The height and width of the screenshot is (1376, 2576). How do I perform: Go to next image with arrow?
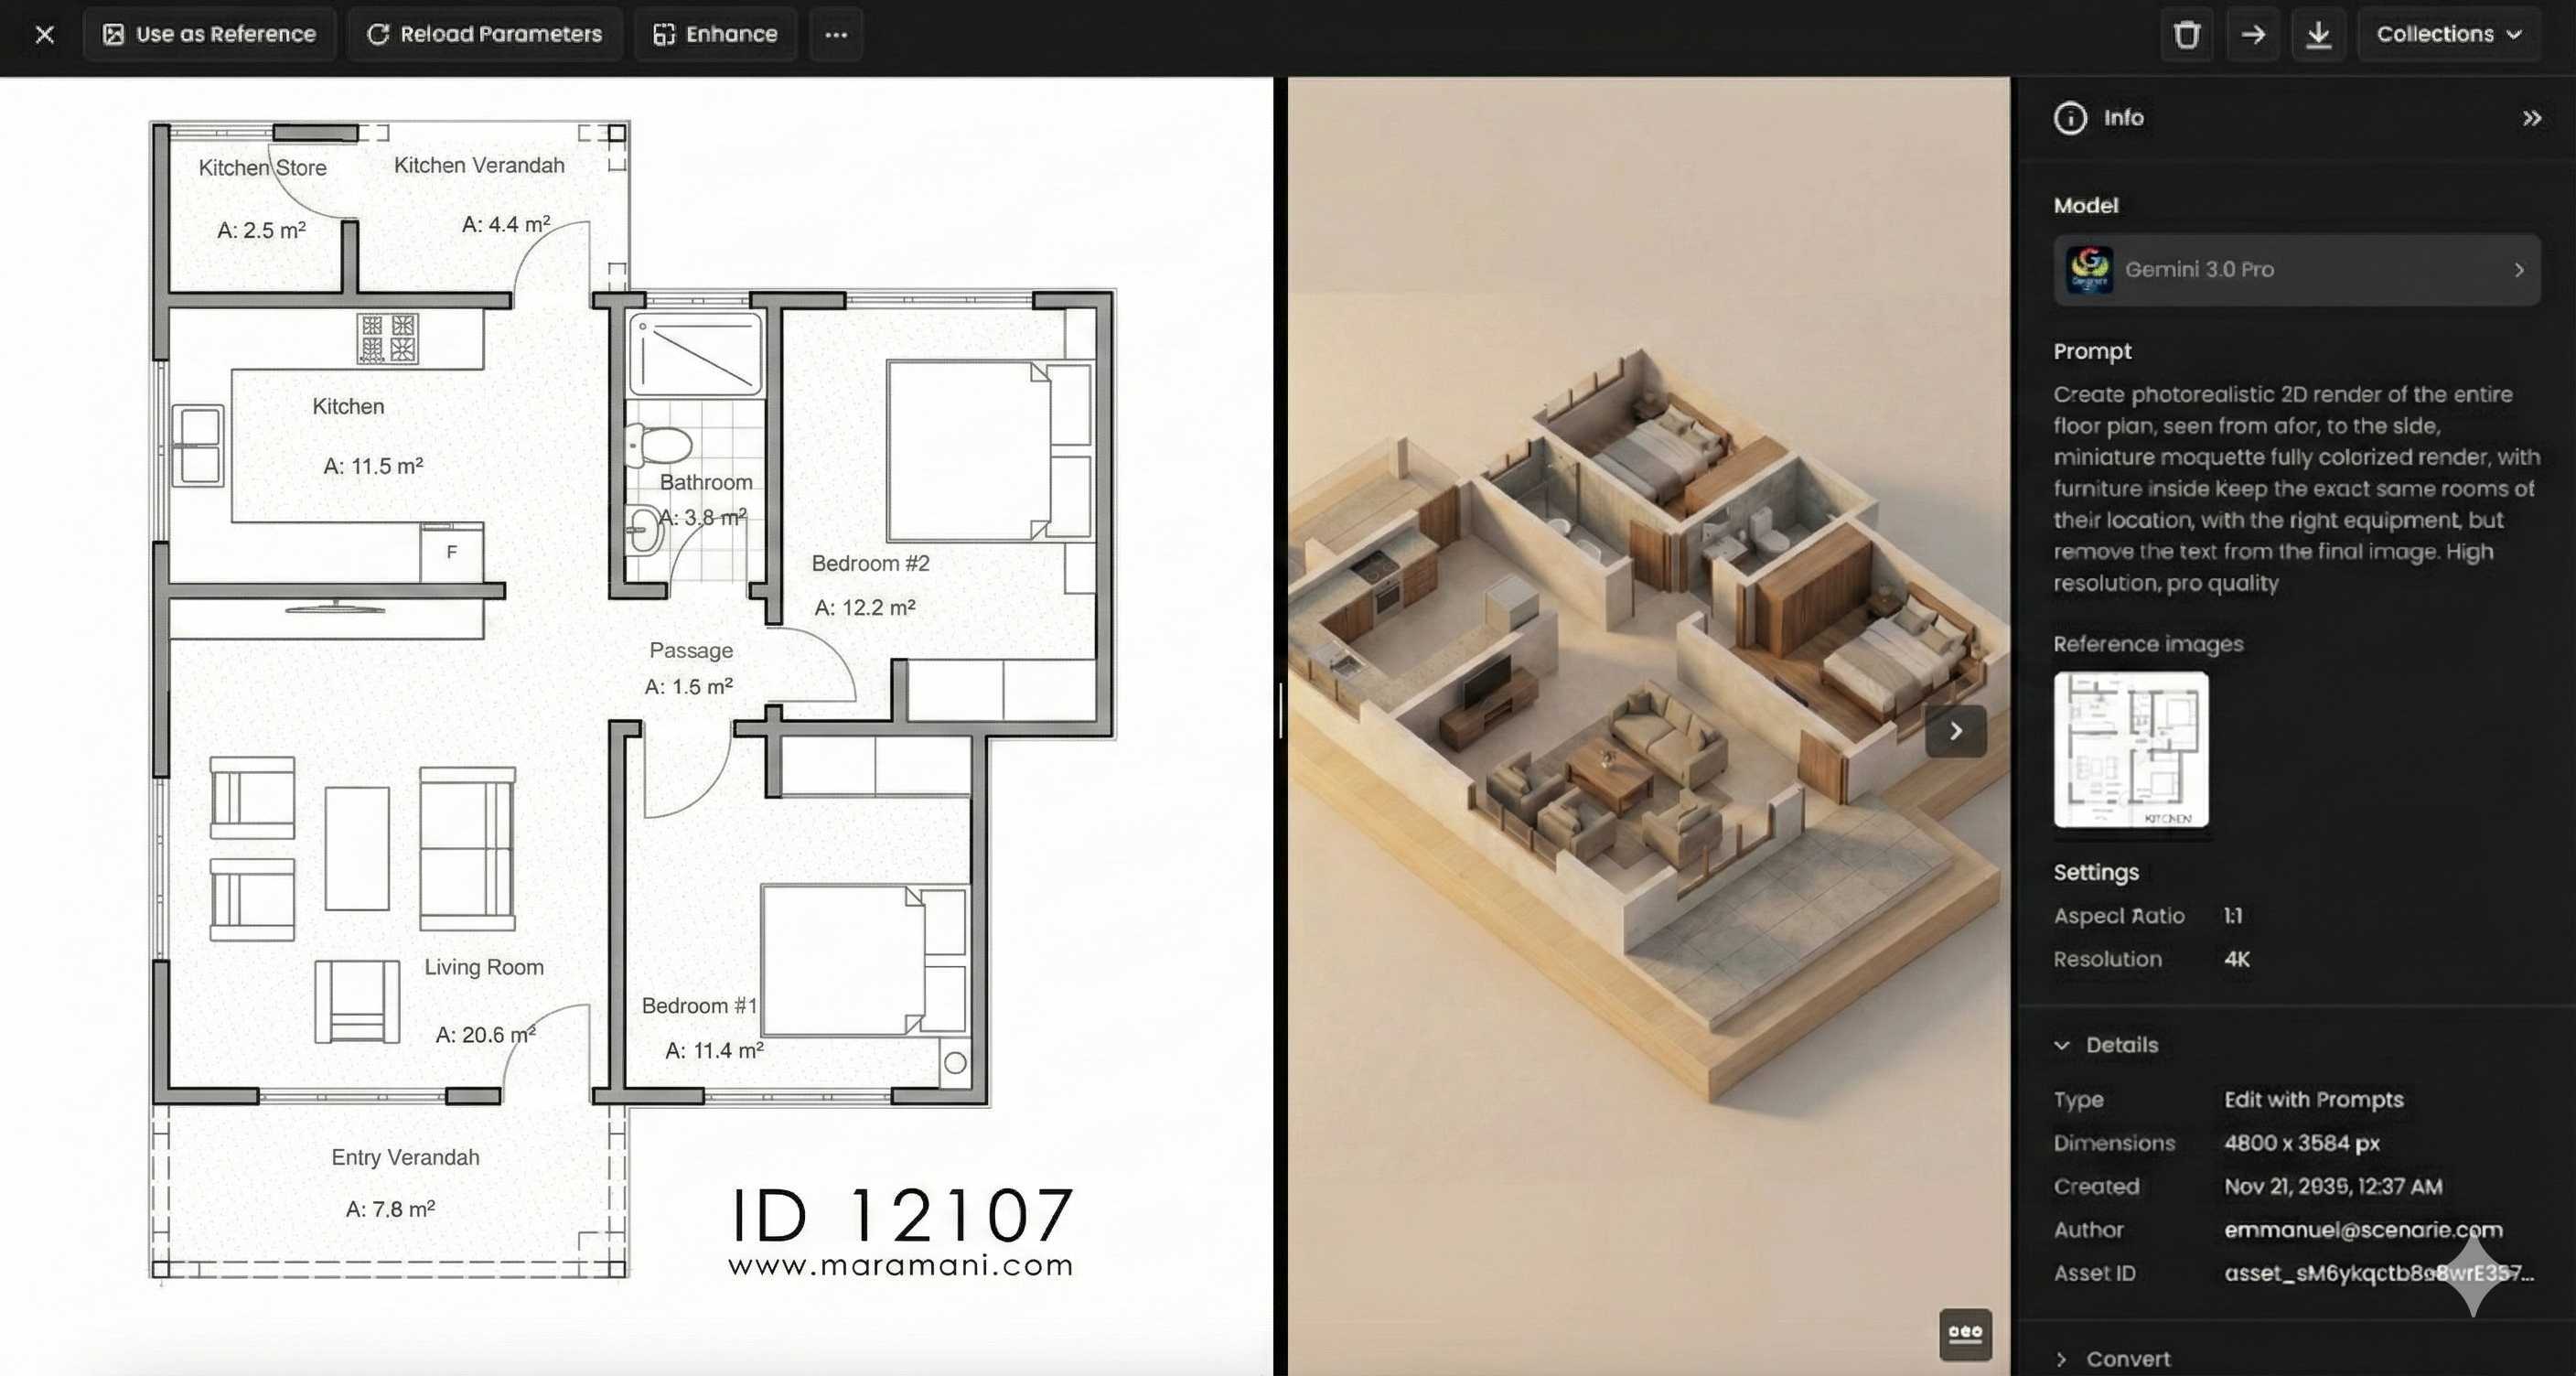pyautogui.click(x=1955, y=731)
